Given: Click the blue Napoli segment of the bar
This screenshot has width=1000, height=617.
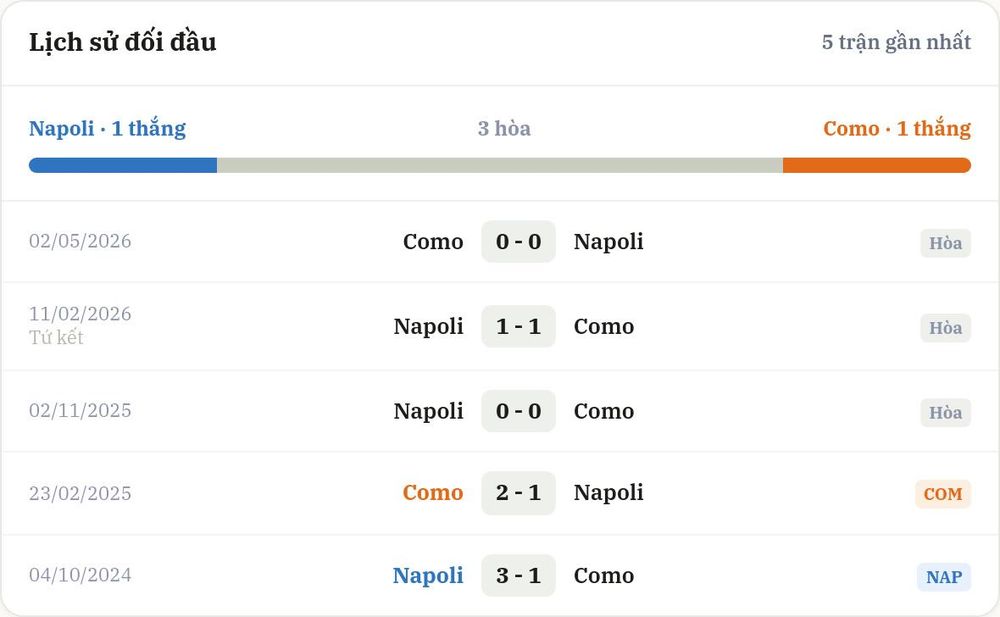Looking at the screenshot, I should click(123, 165).
